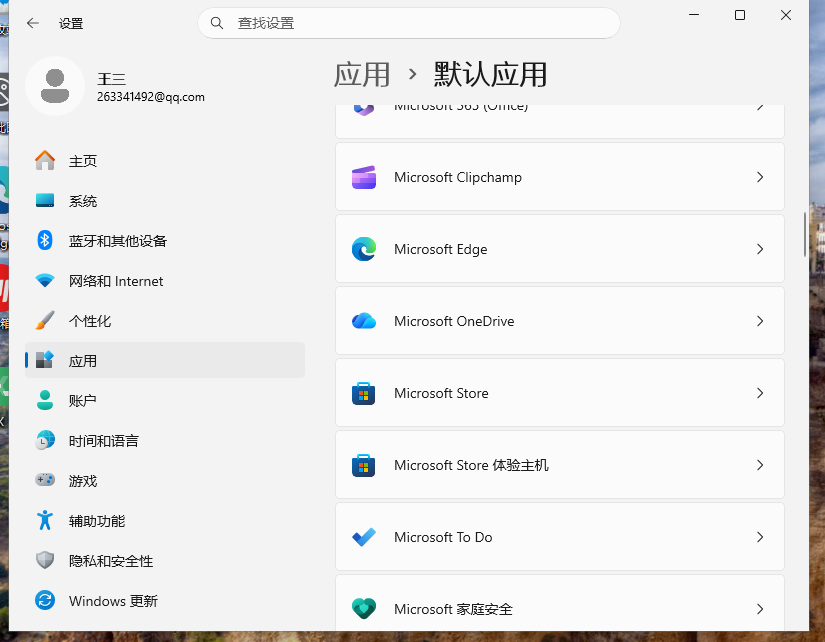
Task: Select 账户 in the sidebar
Action: pyautogui.click(x=165, y=401)
